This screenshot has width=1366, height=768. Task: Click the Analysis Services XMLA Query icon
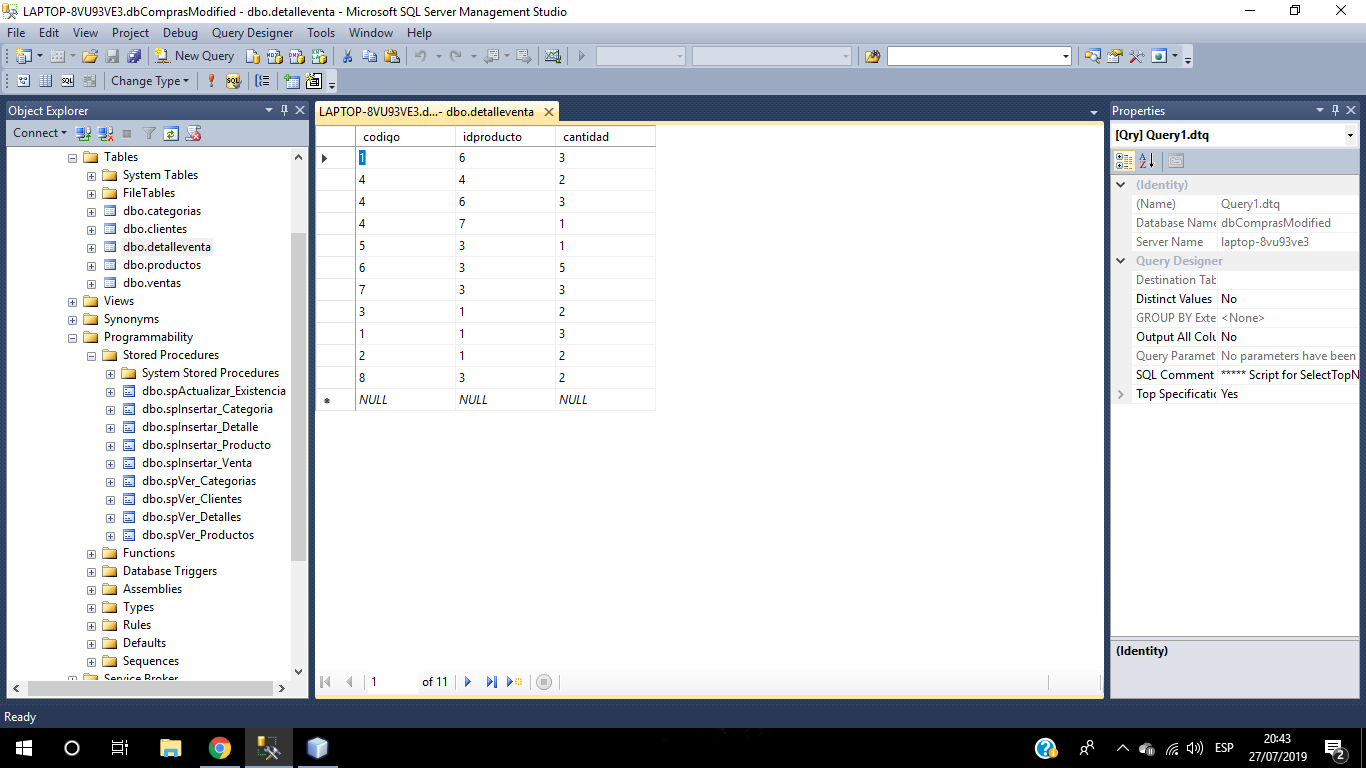[x=318, y=56]
